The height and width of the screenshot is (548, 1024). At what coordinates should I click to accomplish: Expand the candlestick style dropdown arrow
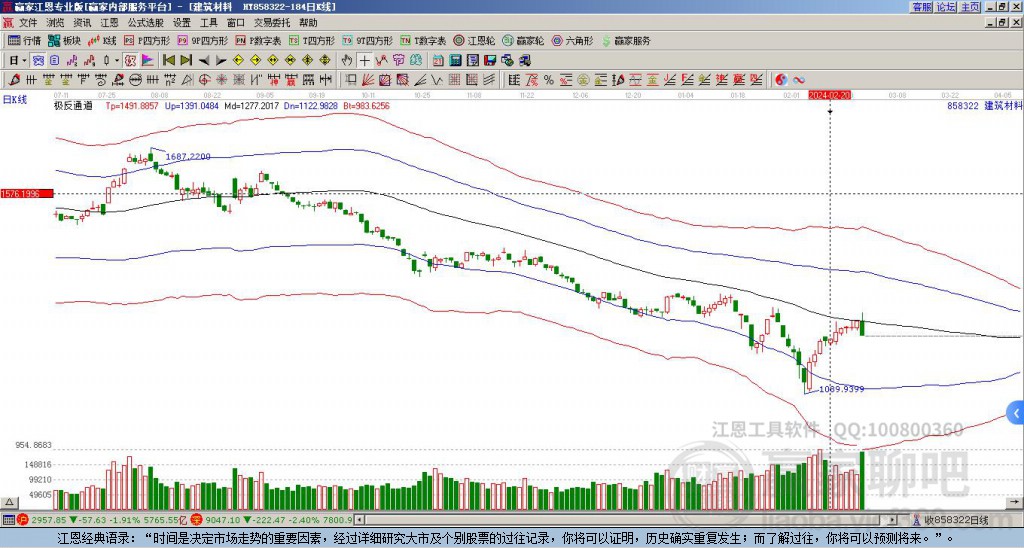[117, 60]
